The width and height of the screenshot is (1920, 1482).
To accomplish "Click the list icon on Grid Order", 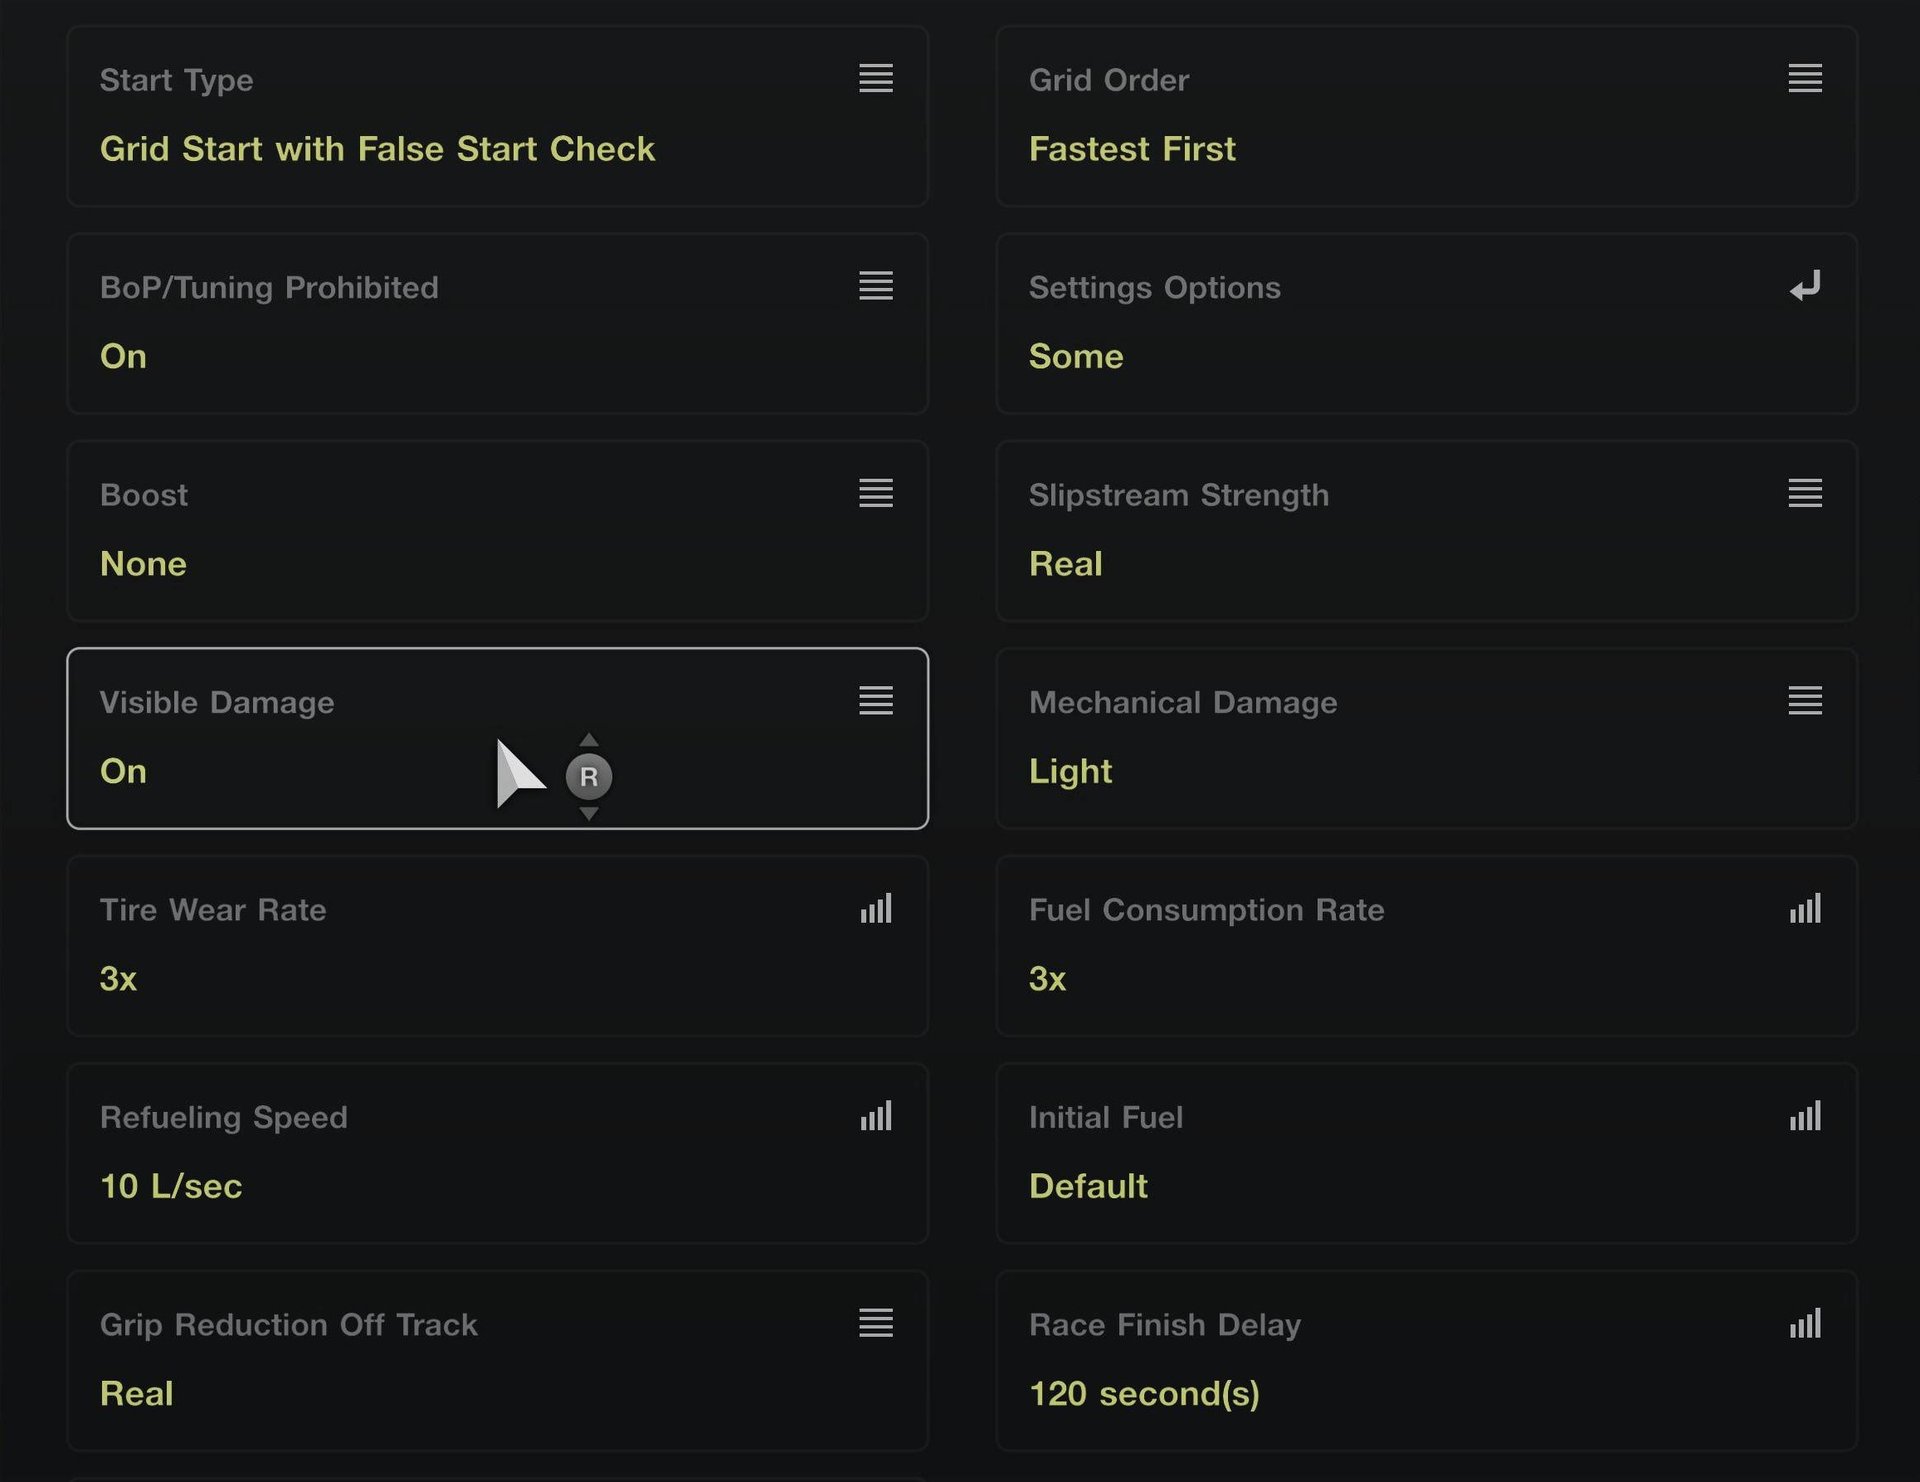I will 1804,78.
